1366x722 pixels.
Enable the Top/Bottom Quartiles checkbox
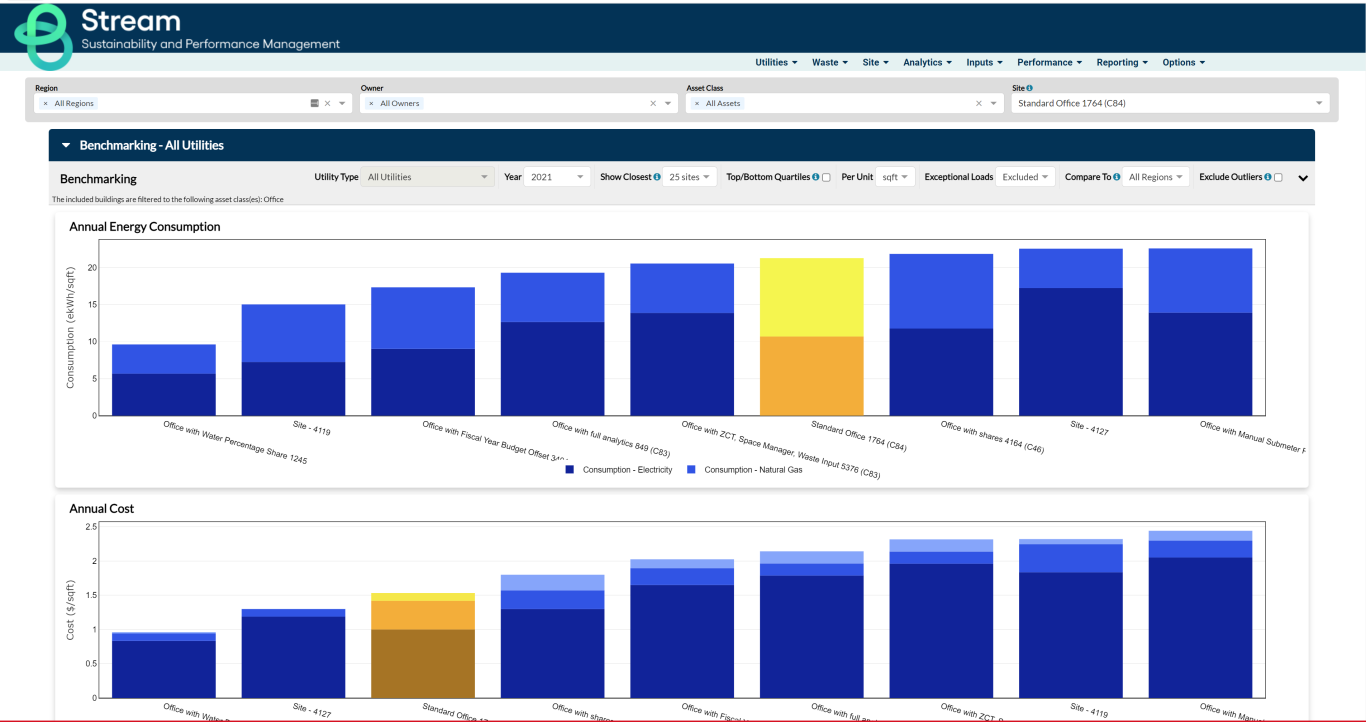(x=826, y=177)
